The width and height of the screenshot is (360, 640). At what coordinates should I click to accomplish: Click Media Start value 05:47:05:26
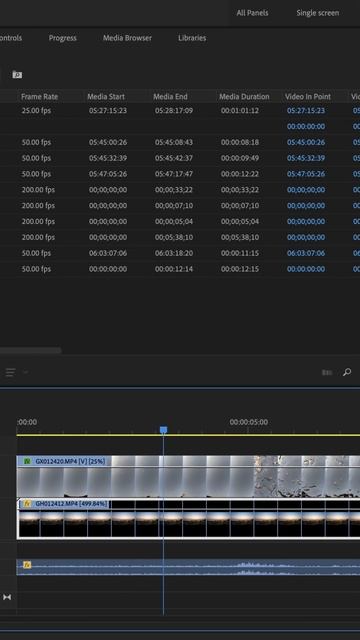click(x=108, y=174)
